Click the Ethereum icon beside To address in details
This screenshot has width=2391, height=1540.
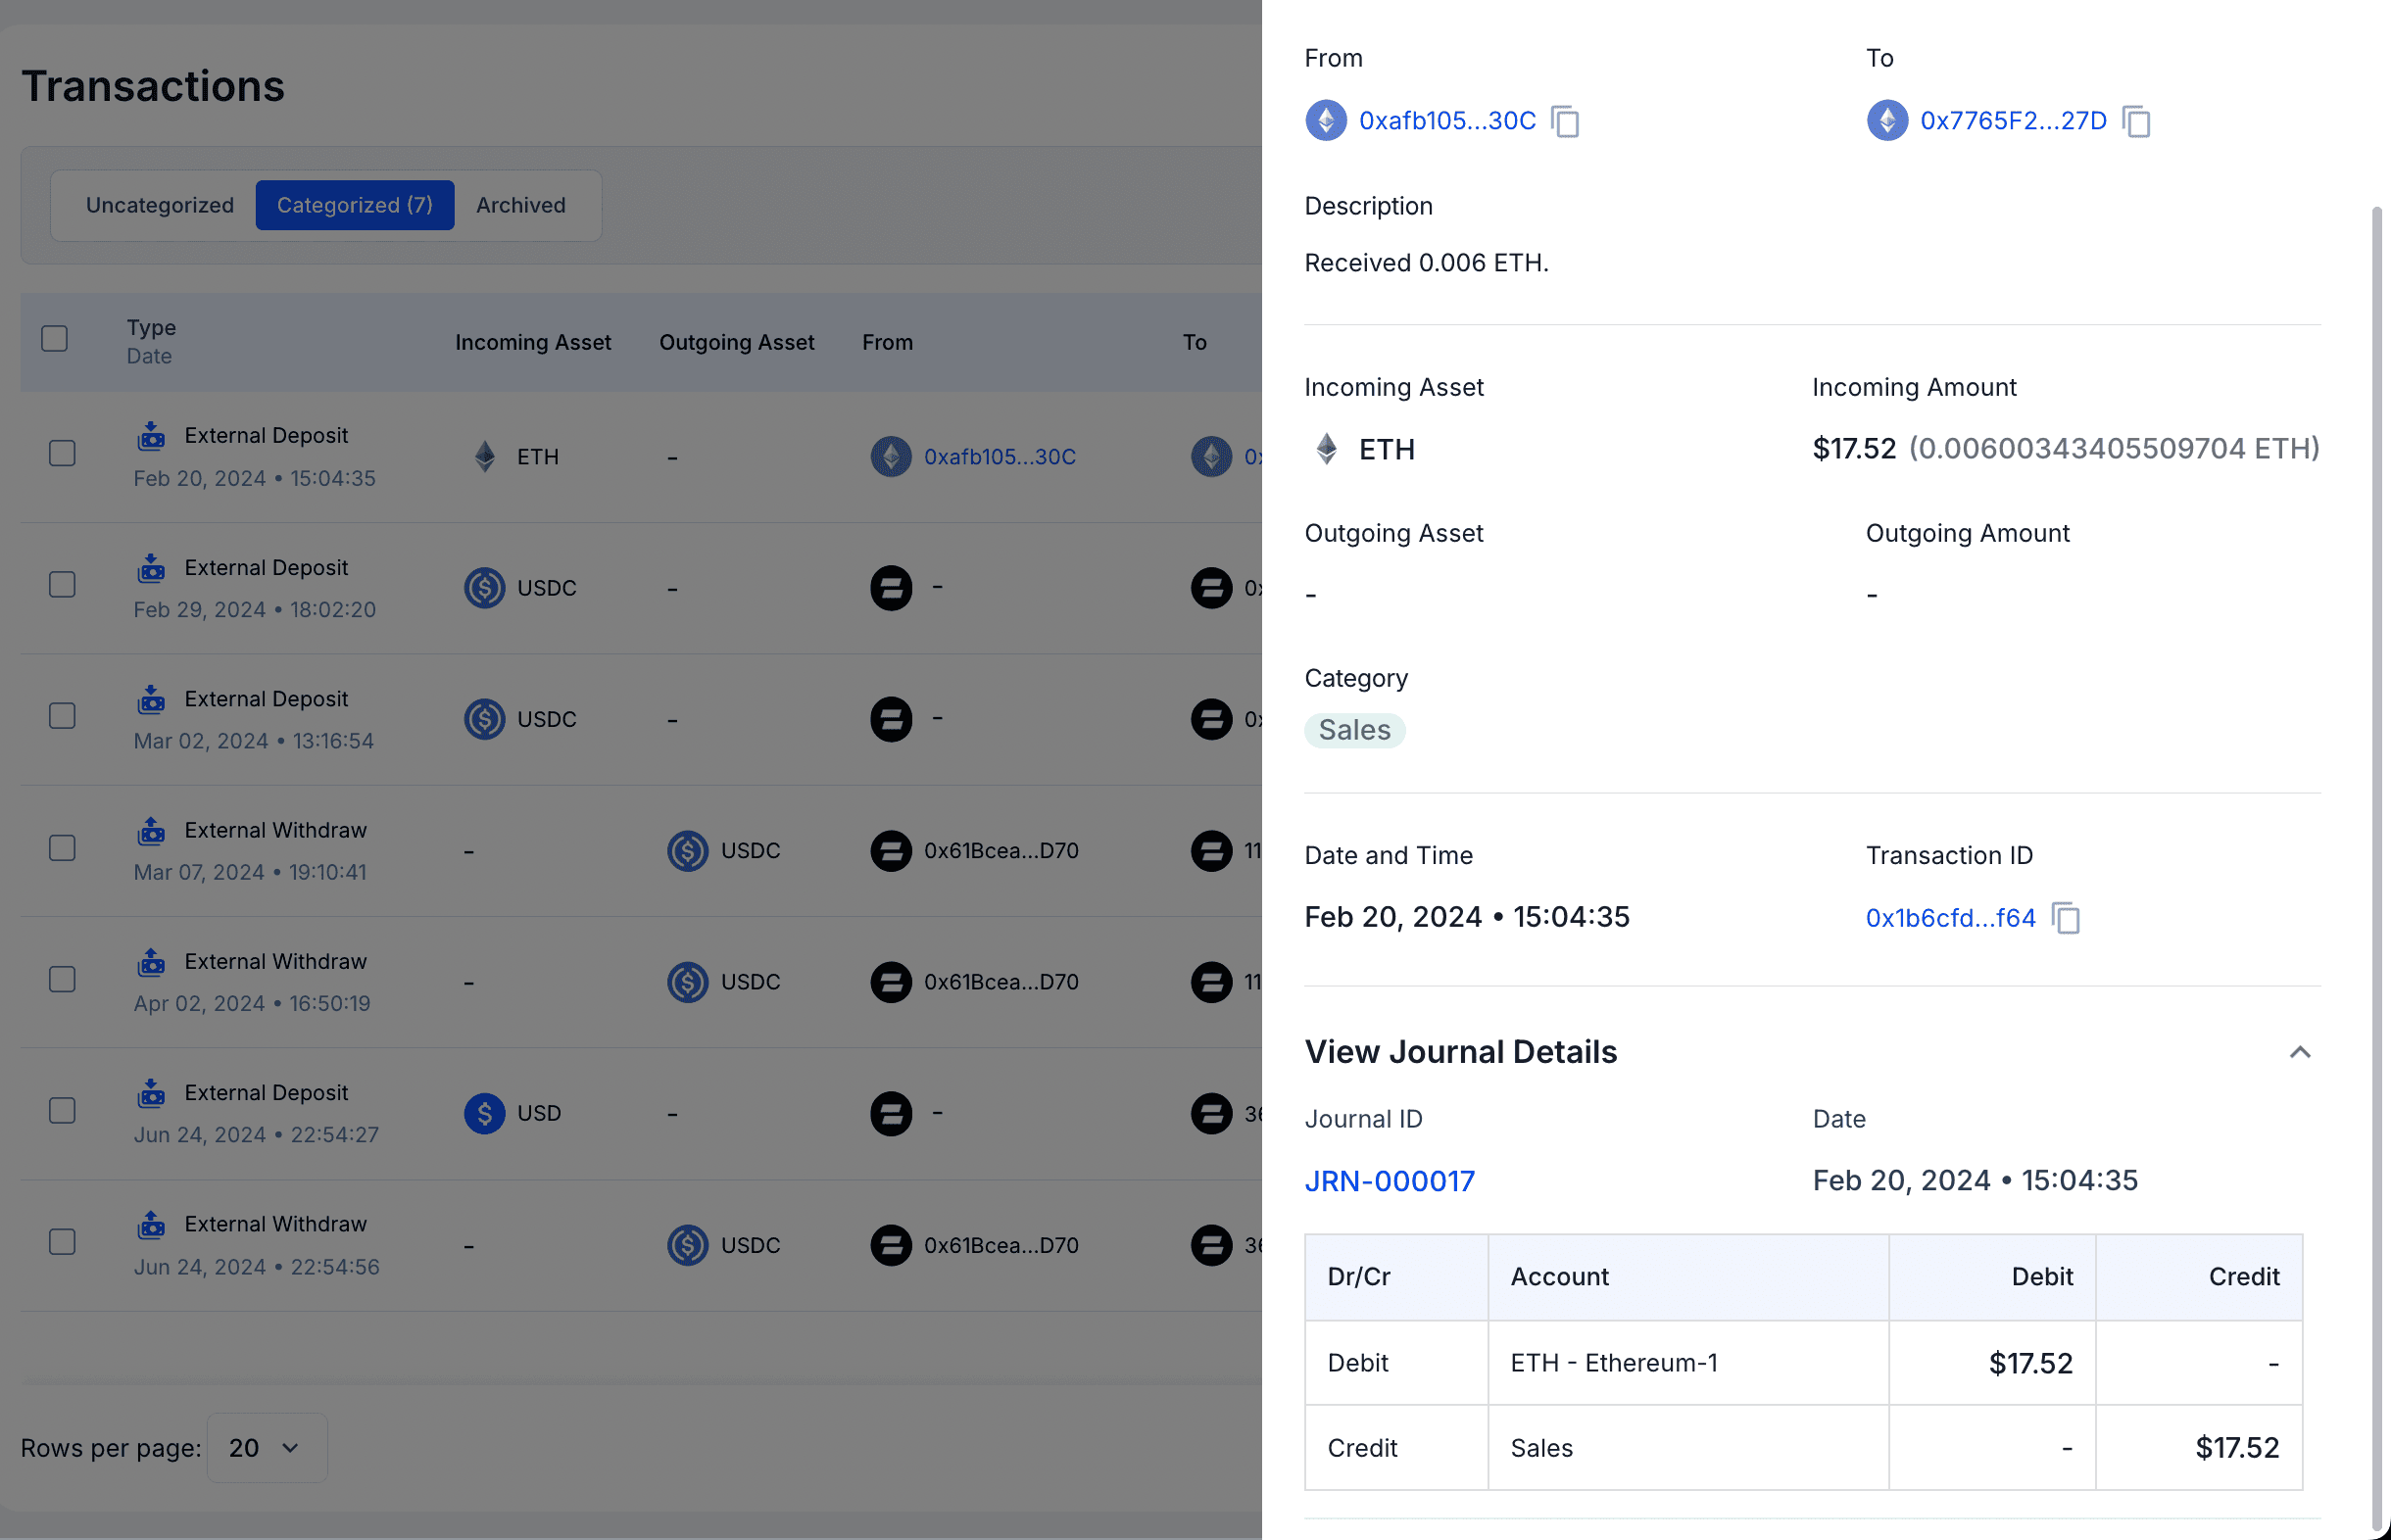[x=1887, y=121]
